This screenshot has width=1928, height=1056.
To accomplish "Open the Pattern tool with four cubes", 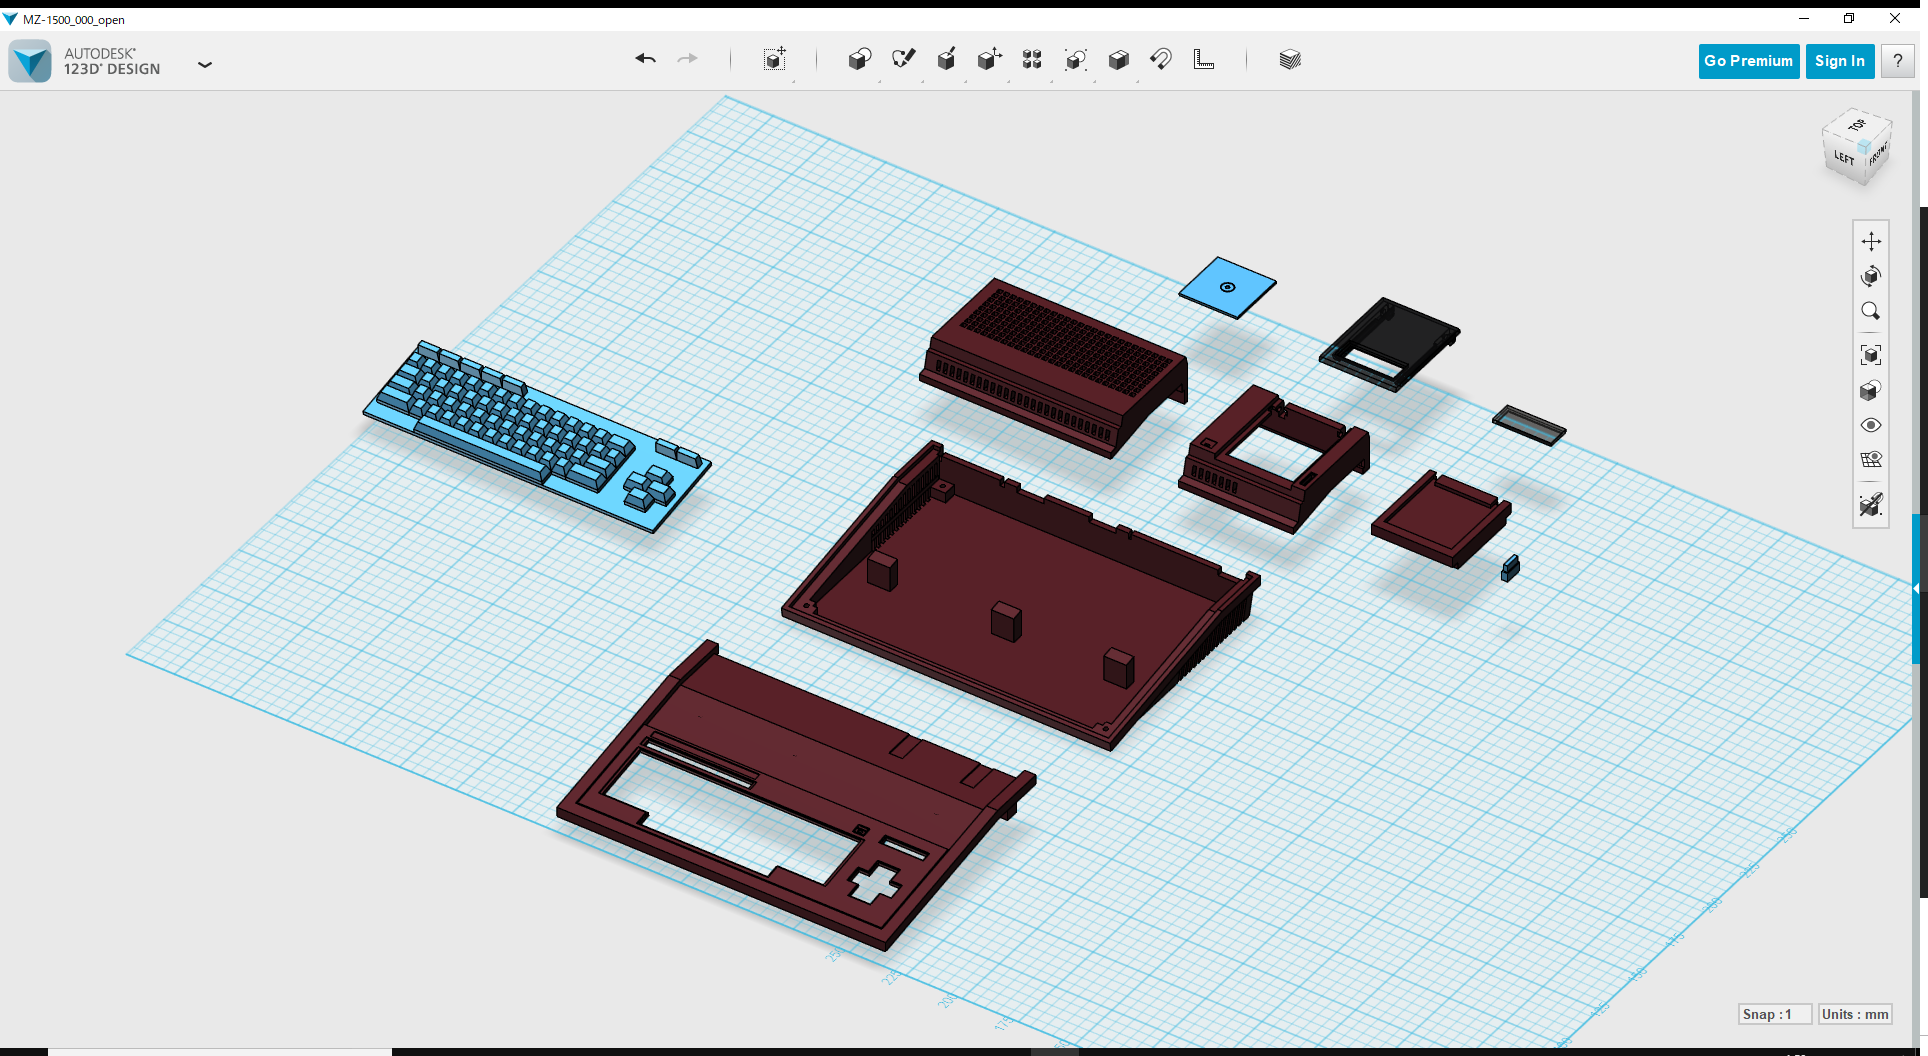I will point(1032,60).
